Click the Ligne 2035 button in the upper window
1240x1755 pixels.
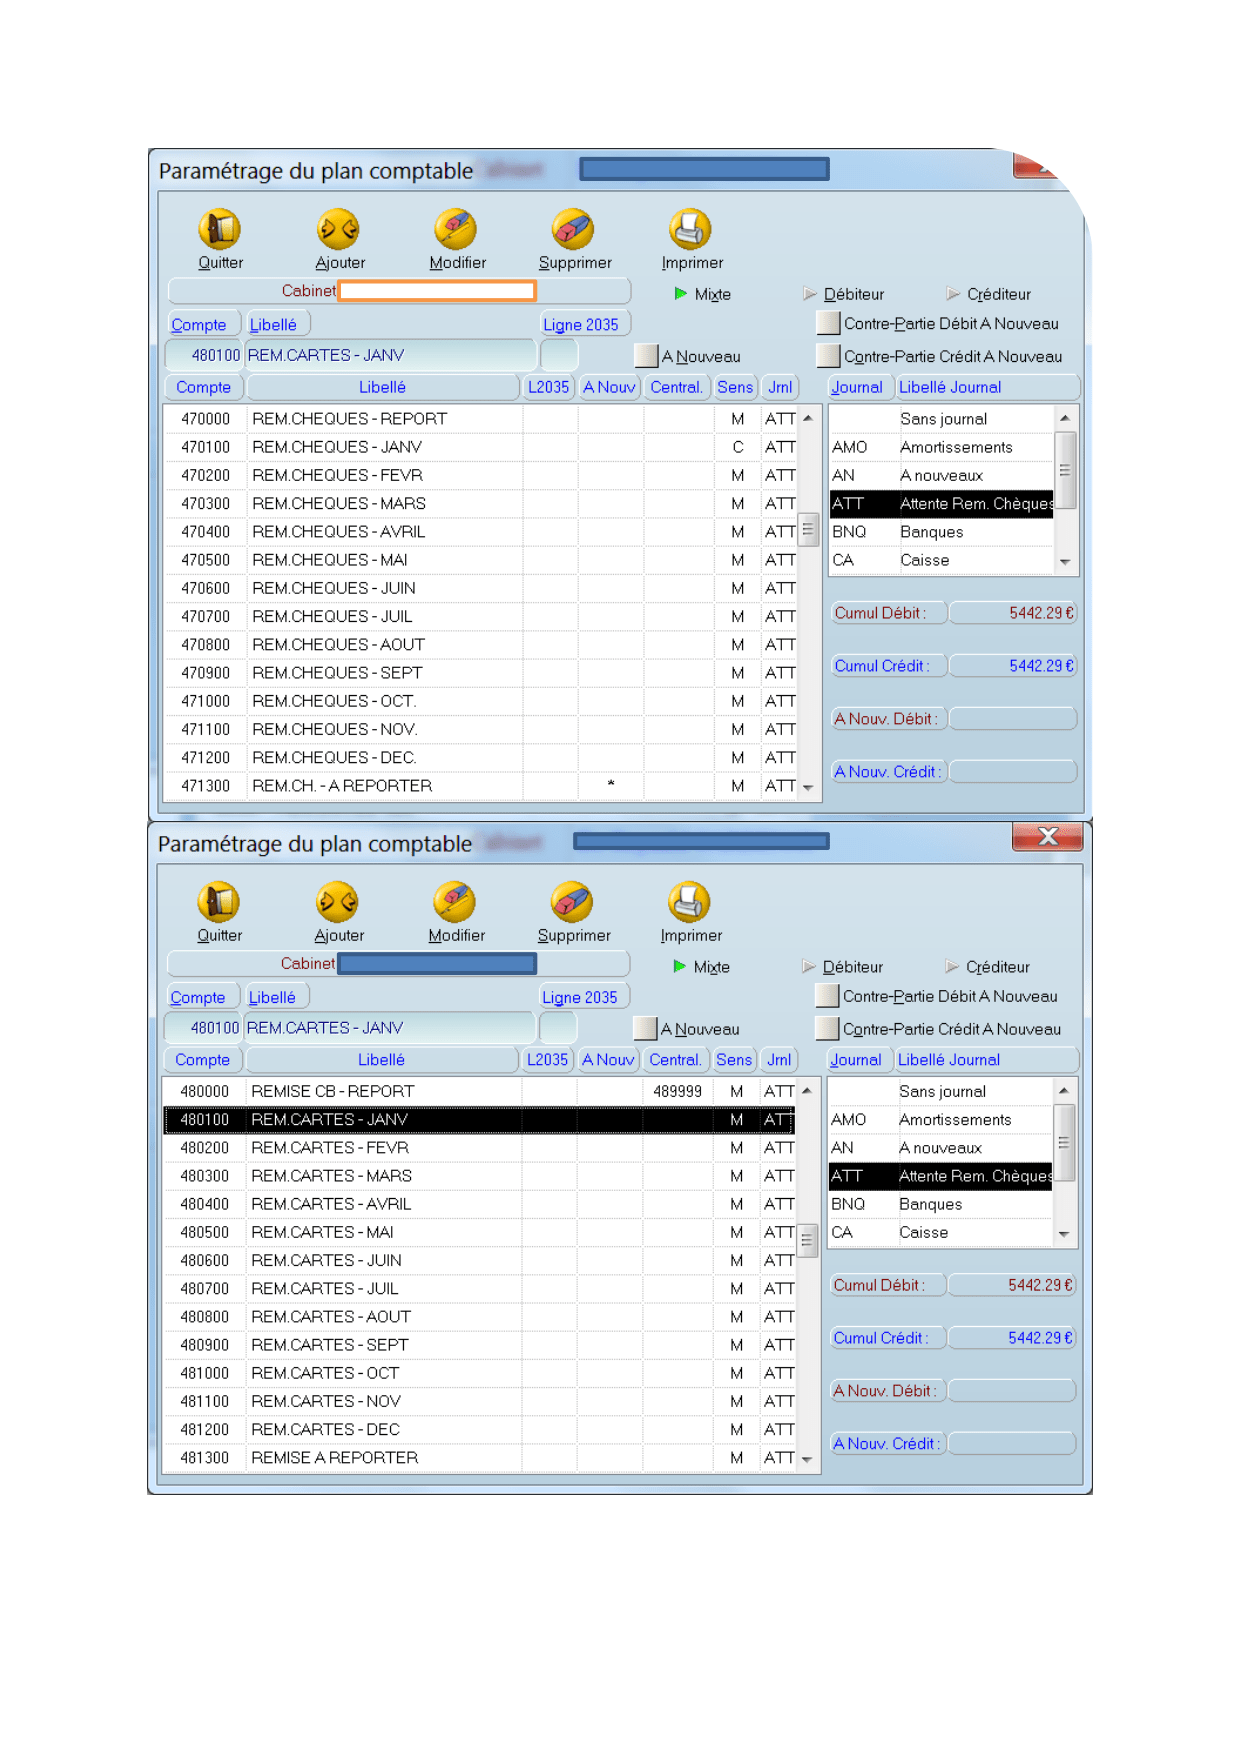581,325
